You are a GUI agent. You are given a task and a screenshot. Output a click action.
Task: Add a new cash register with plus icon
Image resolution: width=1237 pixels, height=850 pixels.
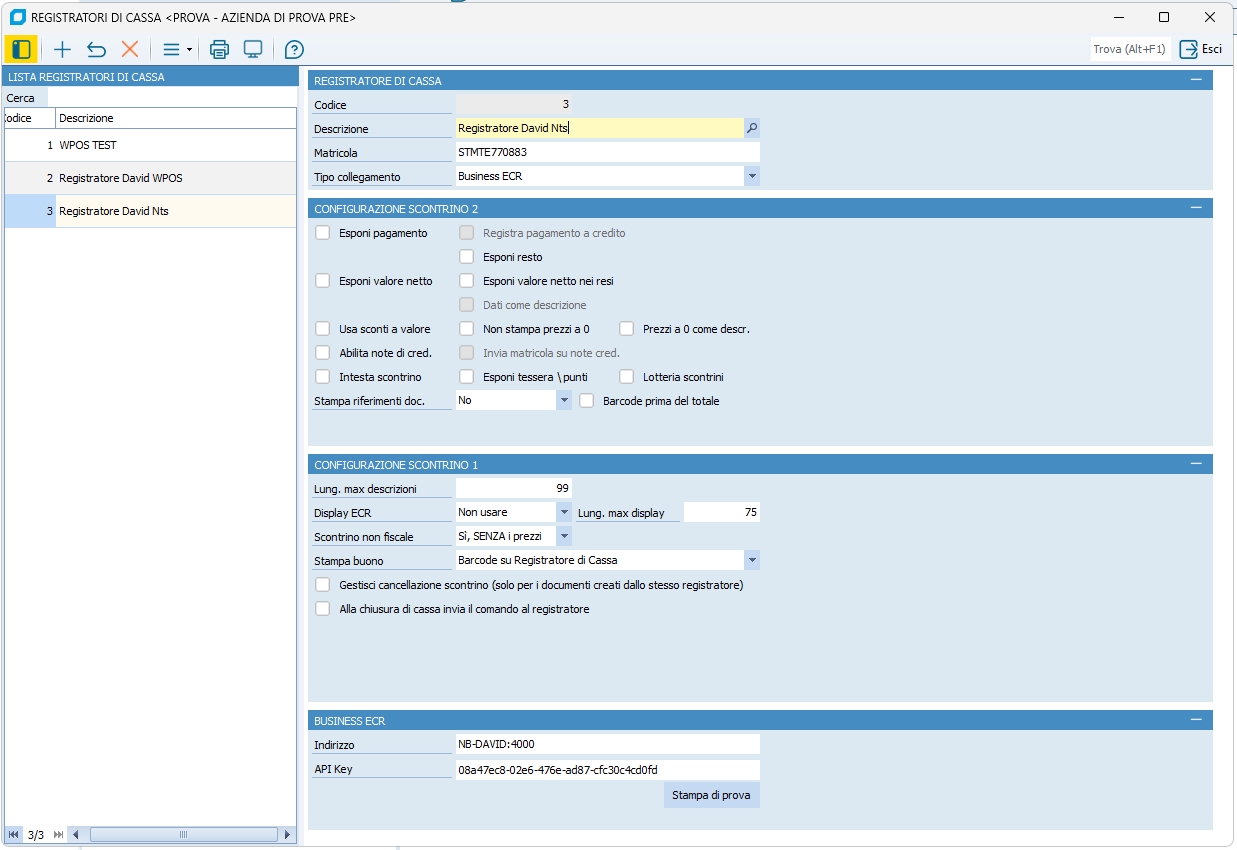coord(62,49)
